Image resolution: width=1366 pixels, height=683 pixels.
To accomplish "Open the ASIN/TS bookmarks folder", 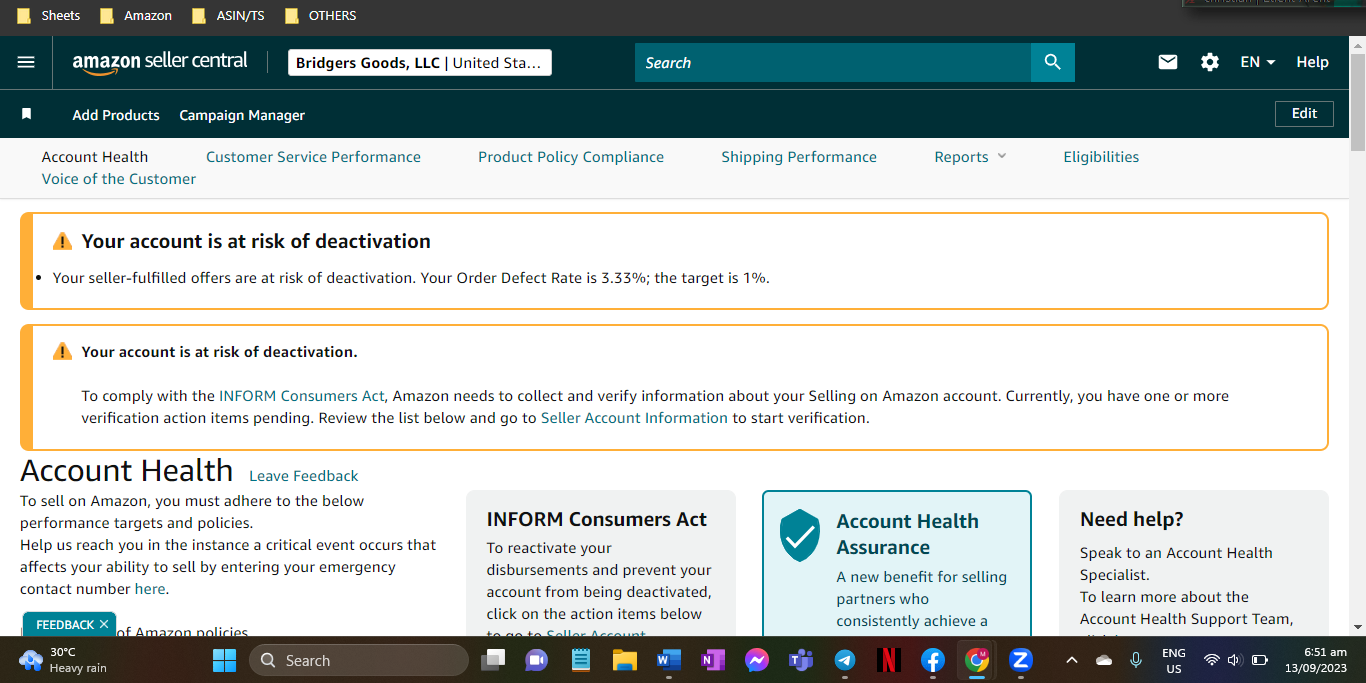I will pyautogui.click(x=229, y=16).
